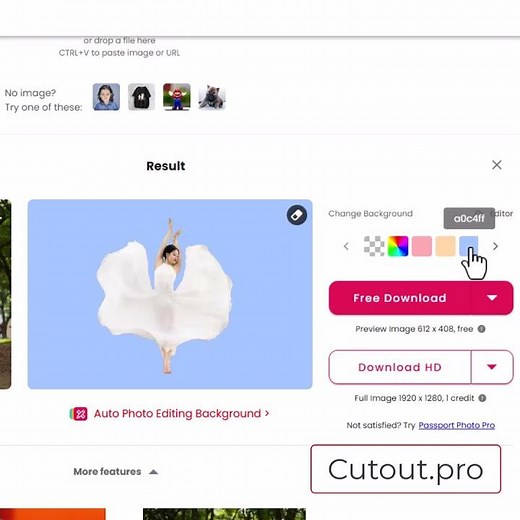Click the Auto Photo Editing app icon
520x520 pixels.
[x=79, y=414]
